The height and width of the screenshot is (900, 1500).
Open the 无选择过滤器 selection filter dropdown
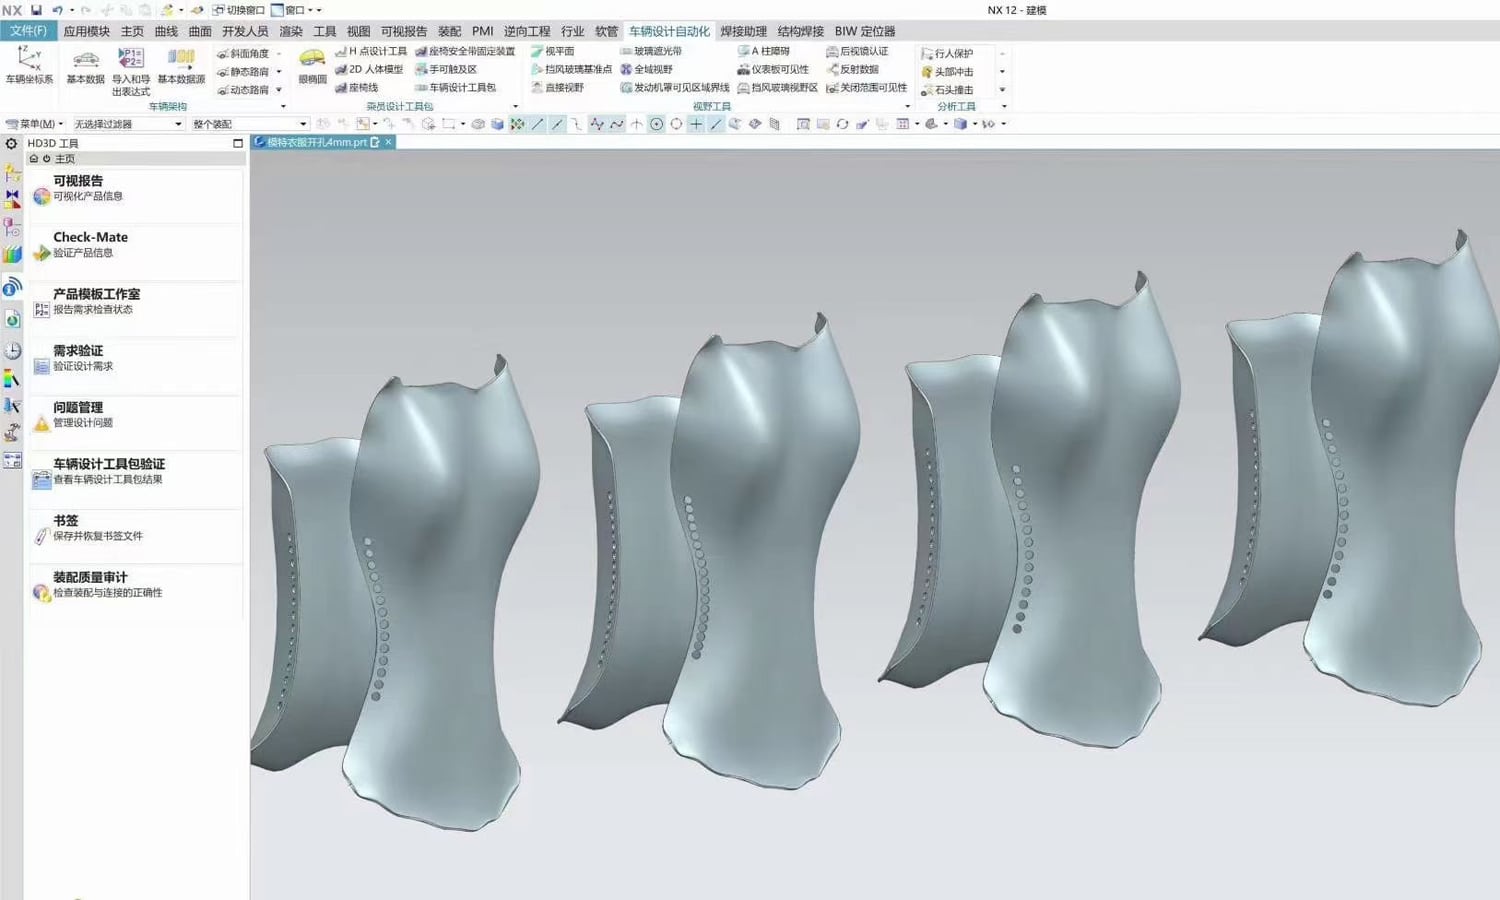(x=127, y=124)
